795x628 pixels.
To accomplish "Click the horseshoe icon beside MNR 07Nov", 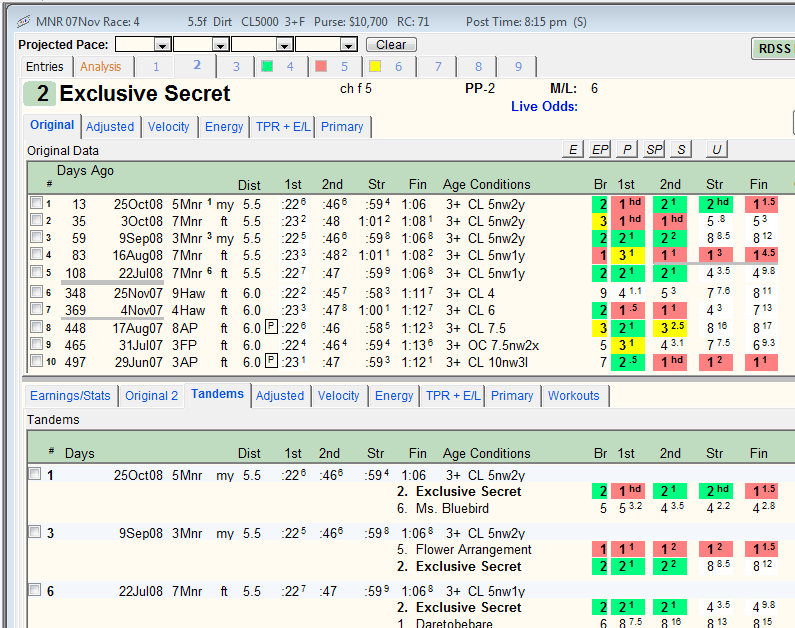I will [x=23, y=21].
